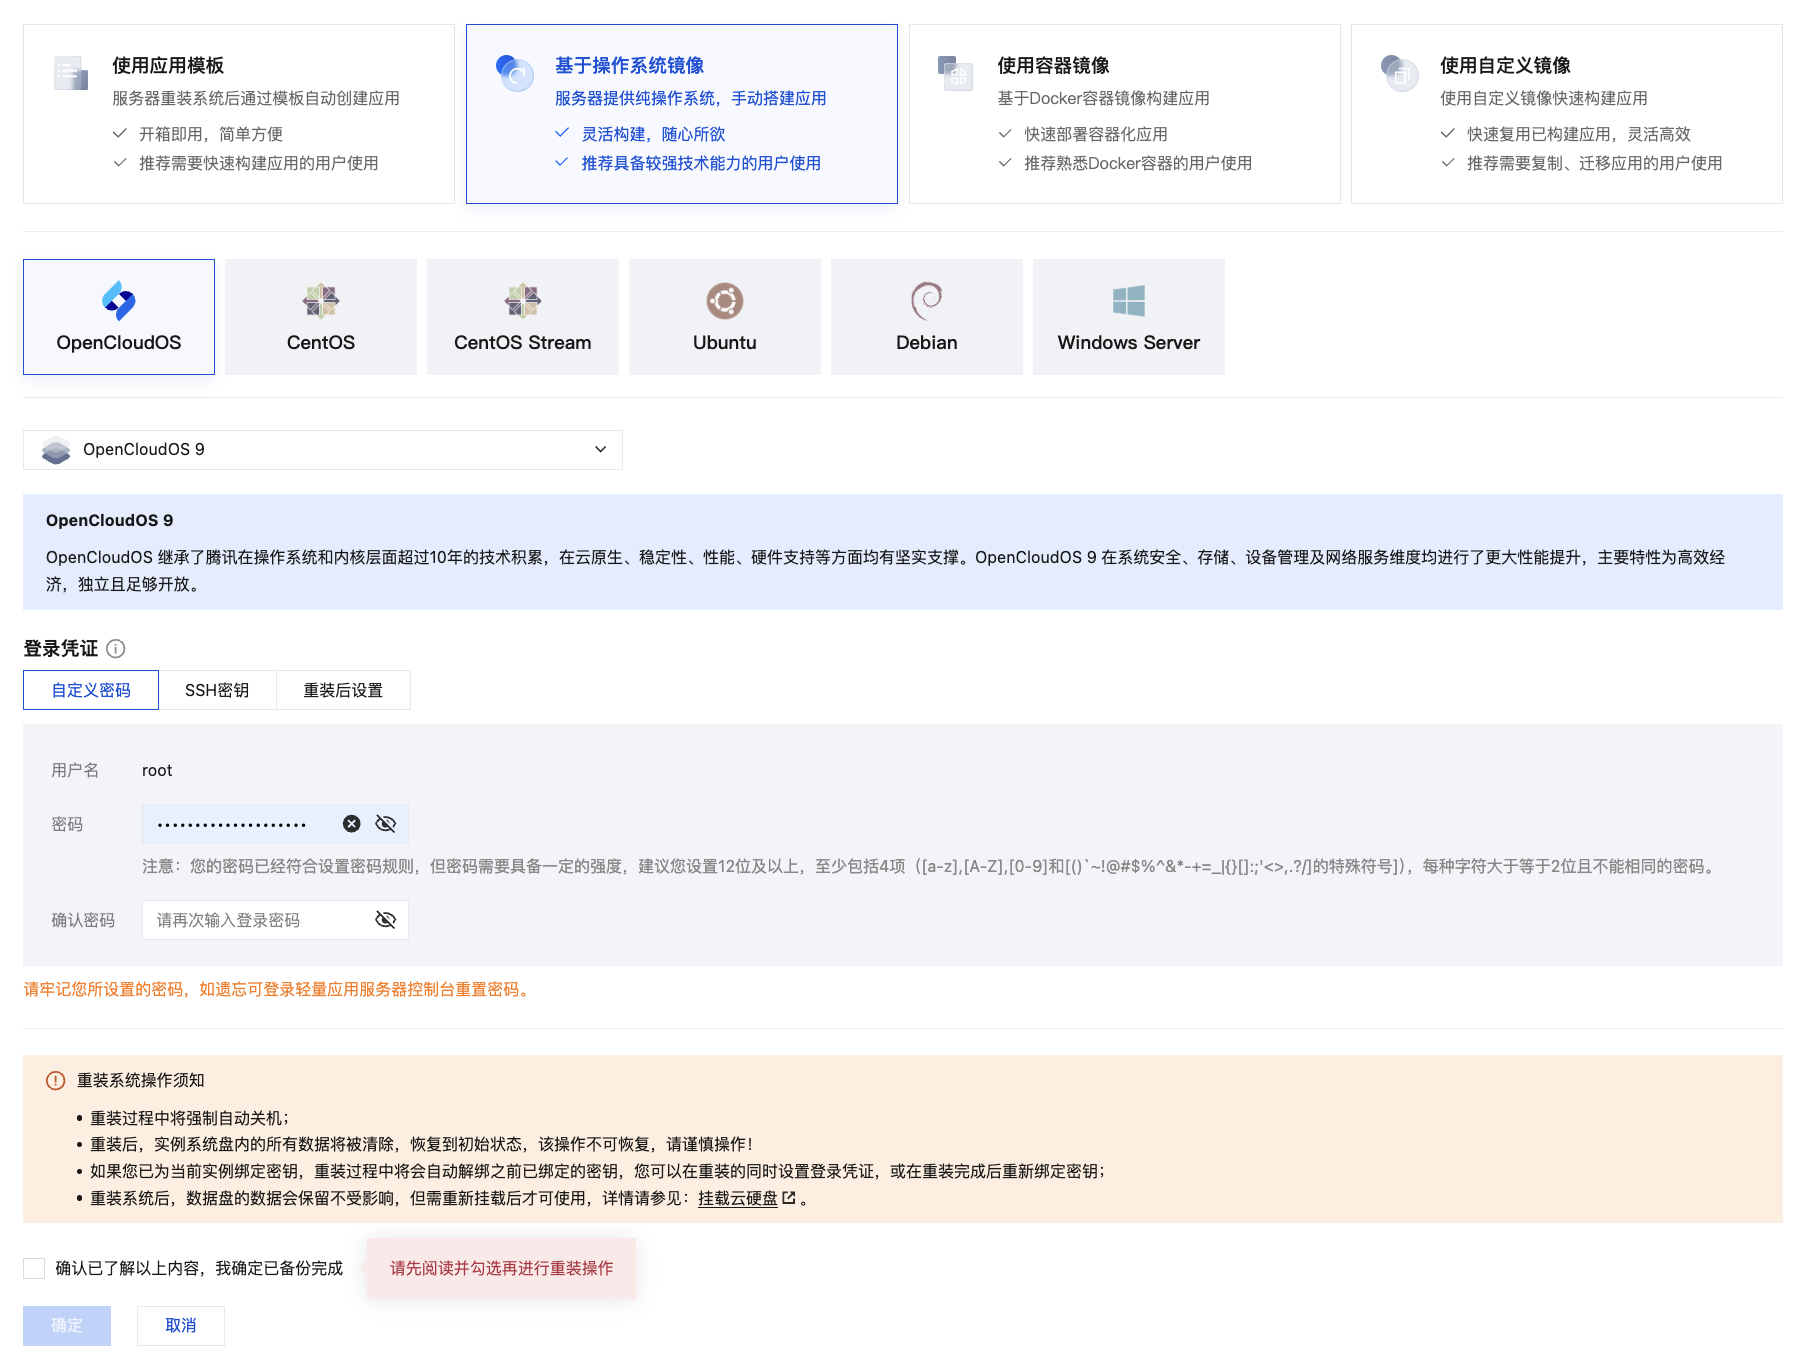This screenshot has height=1368, width=1804.
Task: Click the 重装系统操作须知 heading text
Action: tap(141, 1081)
